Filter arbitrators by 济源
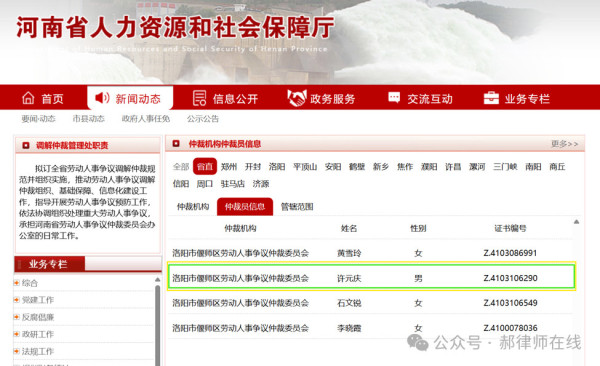This screenshot has height=366, width=600. pos(261,184)
